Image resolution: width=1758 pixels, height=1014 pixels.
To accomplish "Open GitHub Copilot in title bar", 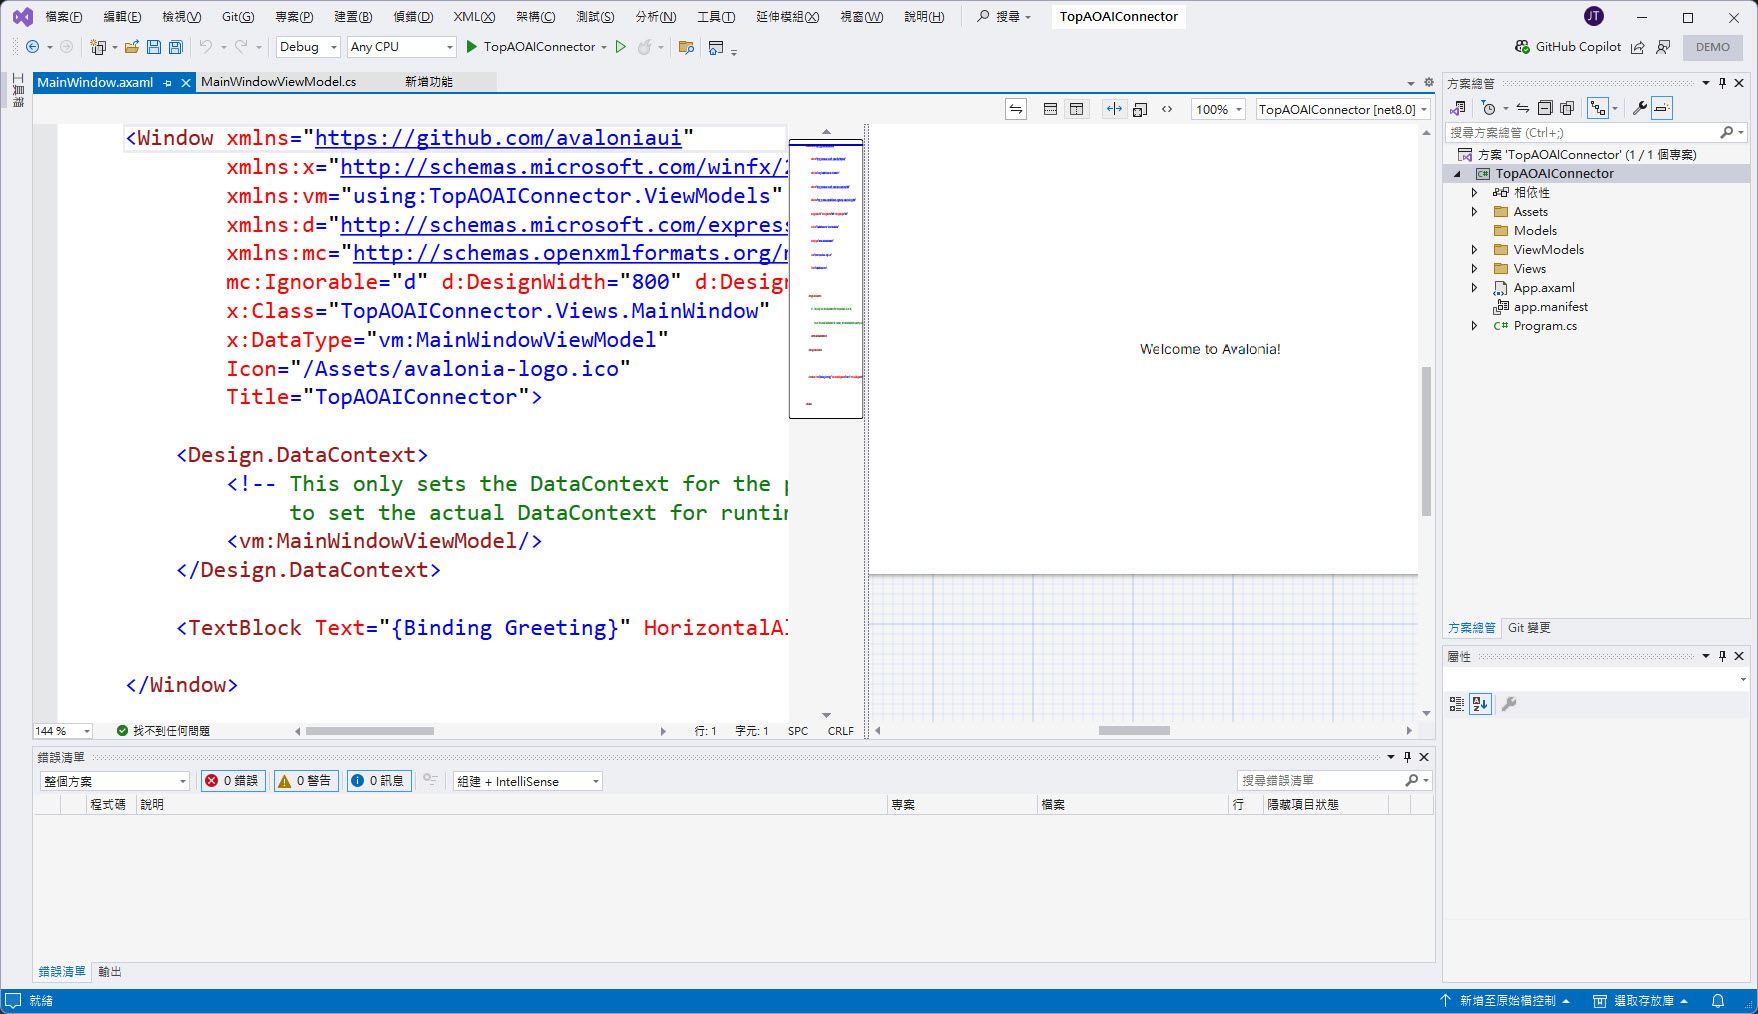I will click(x=1567, y=47).
